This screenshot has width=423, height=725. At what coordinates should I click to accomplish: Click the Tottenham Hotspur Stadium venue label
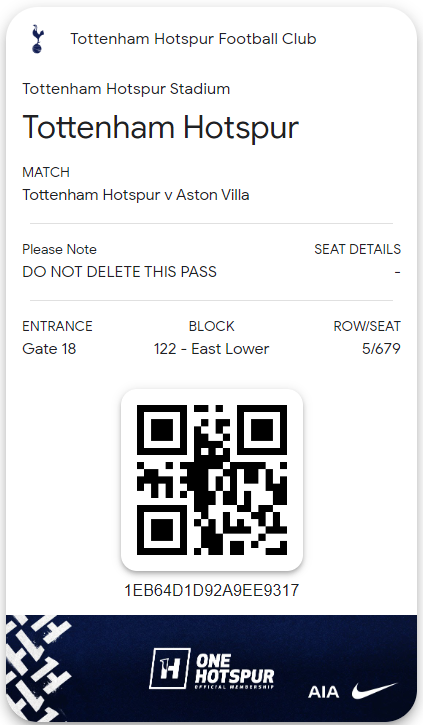tap(126, 89)
